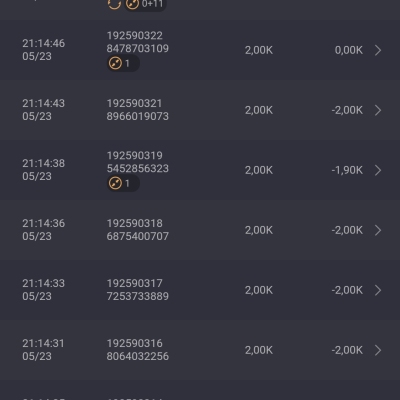Click round ID 7253733889
Viewport: 400px width, 400px height.
pos(138,296)
